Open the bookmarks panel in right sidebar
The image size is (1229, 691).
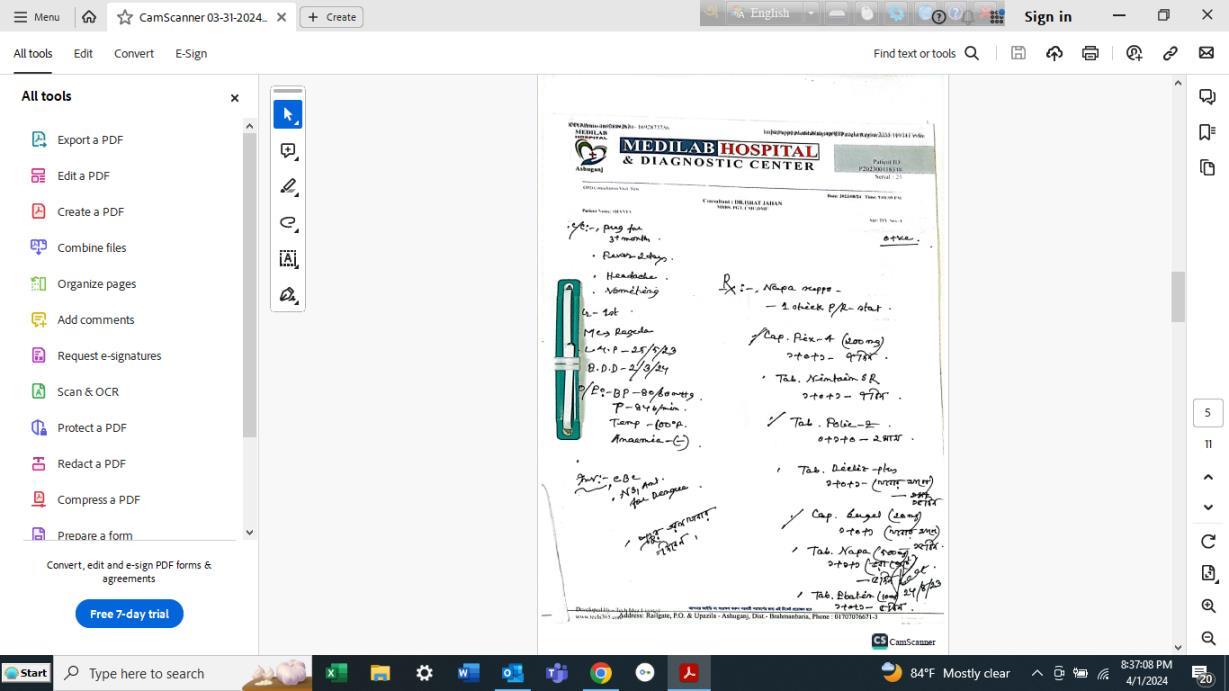pos(1207,132)
